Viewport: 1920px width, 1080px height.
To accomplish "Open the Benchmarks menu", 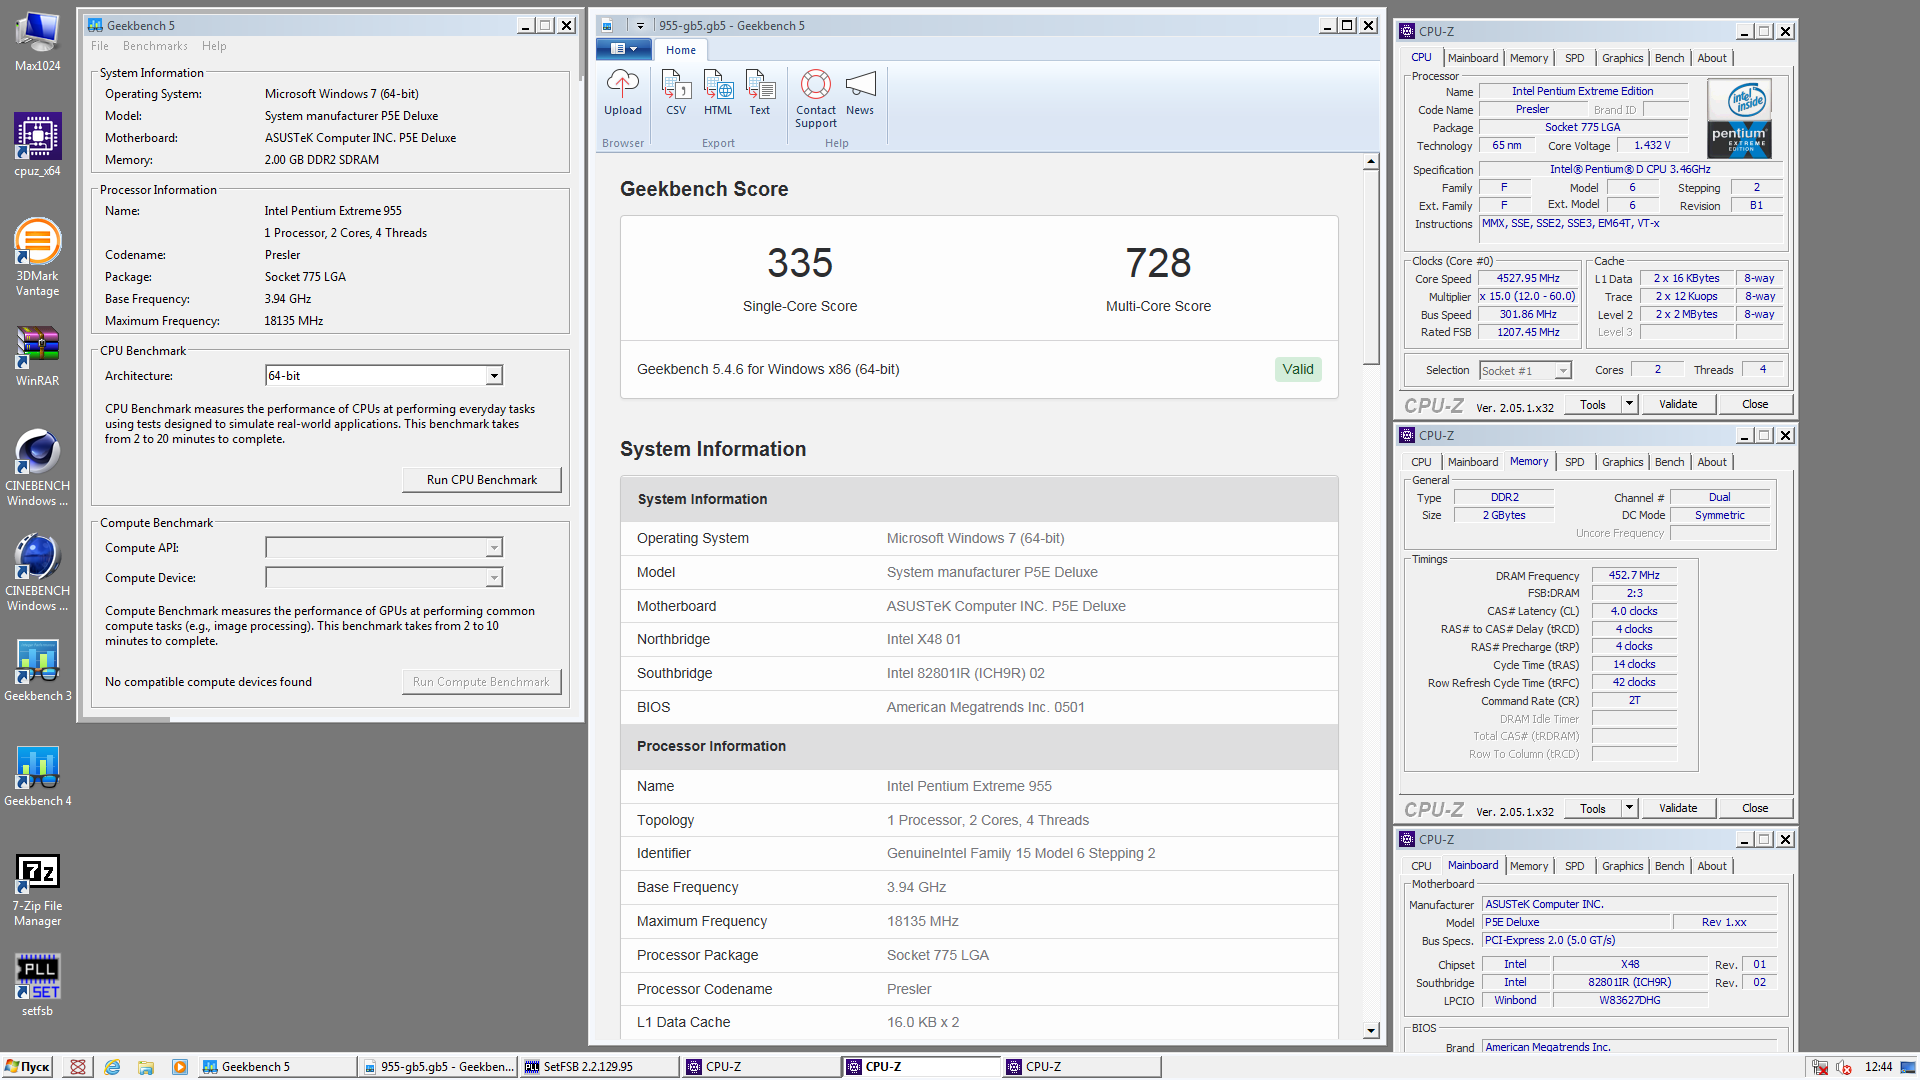I will (x=155, y=46).
